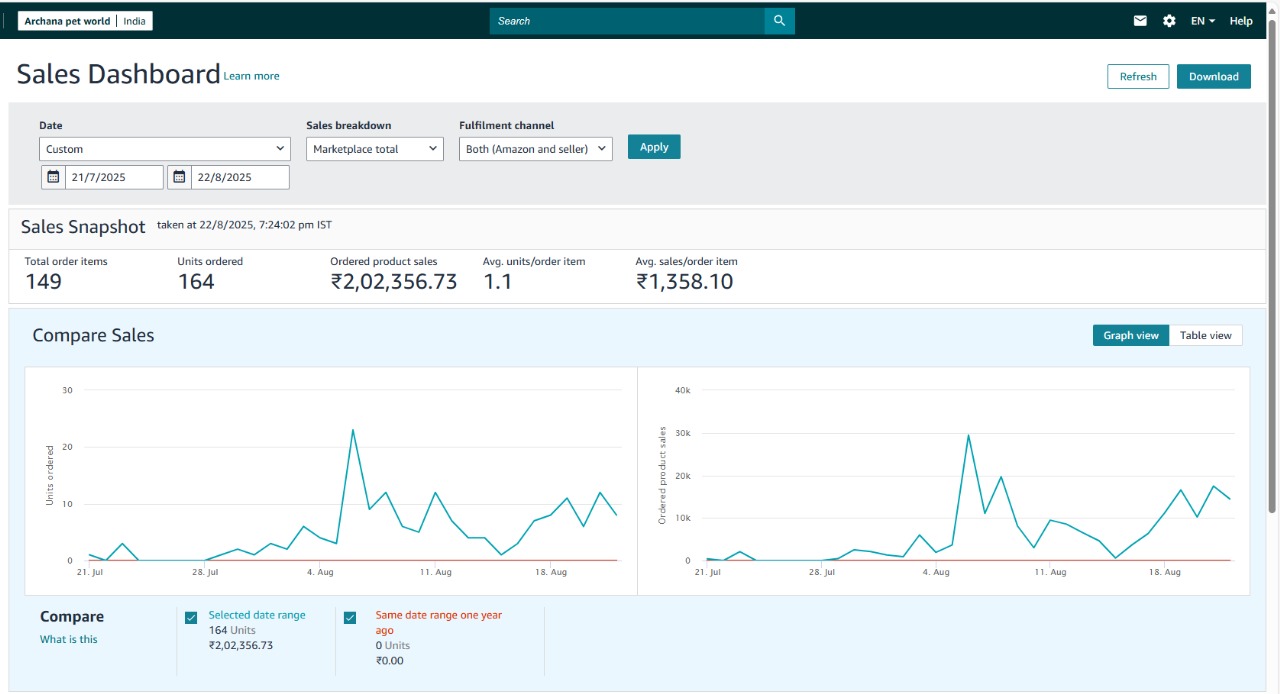Select the Graph view tab
Image resolution: width=1280 pixels, height=694 pixels.
tap(1130, 336)
